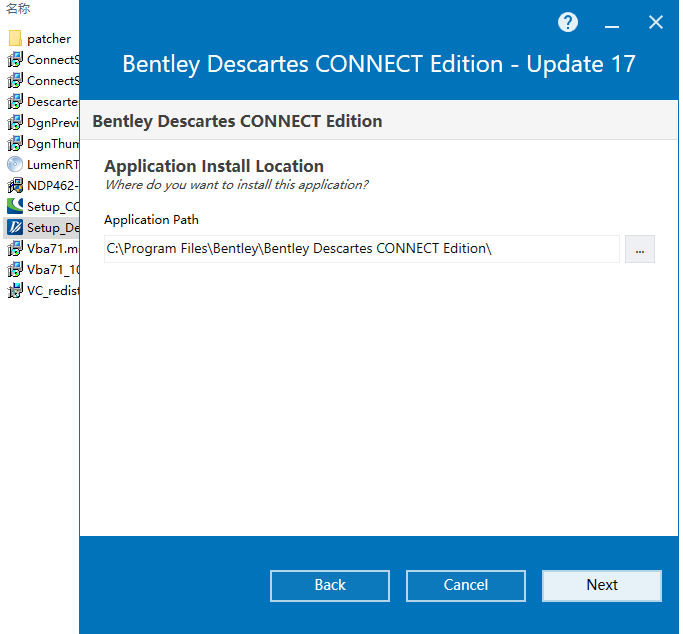
Task: Click the Setup_De file name text
Action: (x=53, y=228)
